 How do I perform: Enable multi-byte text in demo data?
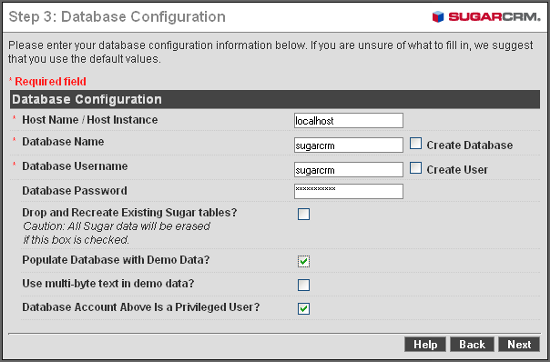304,285
